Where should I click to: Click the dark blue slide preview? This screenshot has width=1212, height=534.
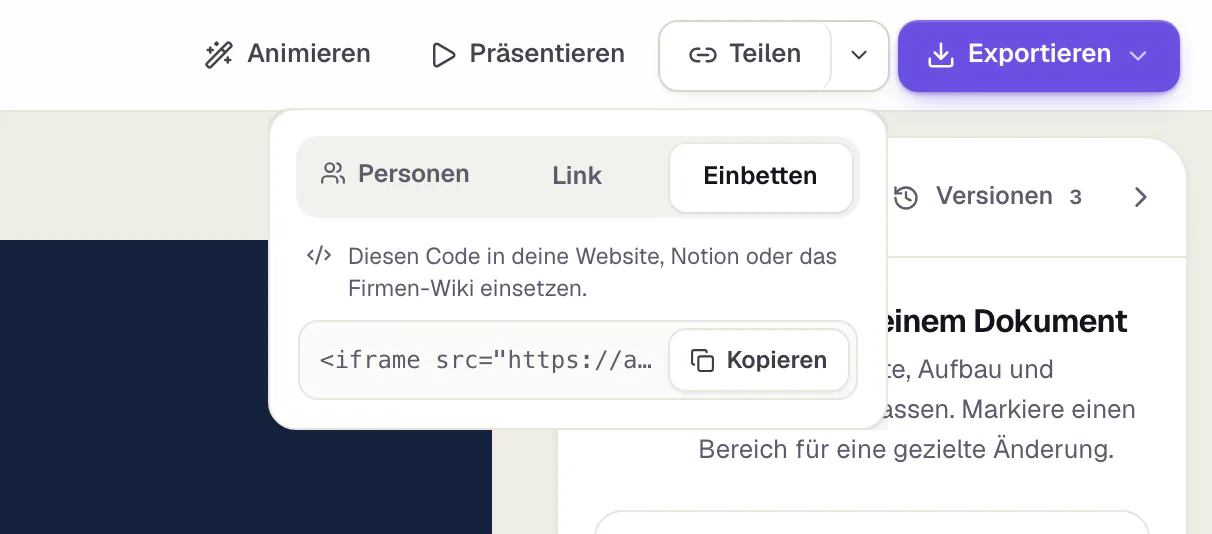[246, 387]
